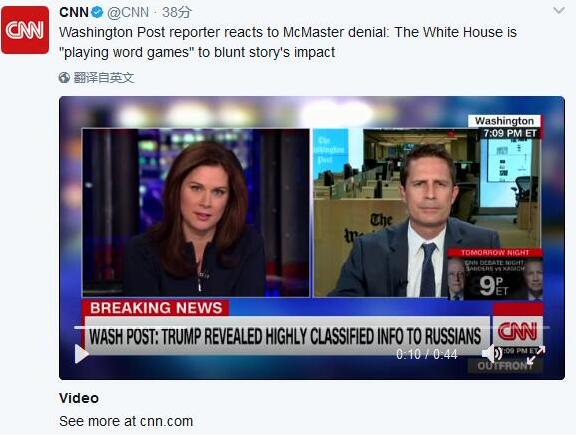Viewport: 578px width, 436px height.
Task: Click the red CNN profile avatar
Action: [25, 30]
